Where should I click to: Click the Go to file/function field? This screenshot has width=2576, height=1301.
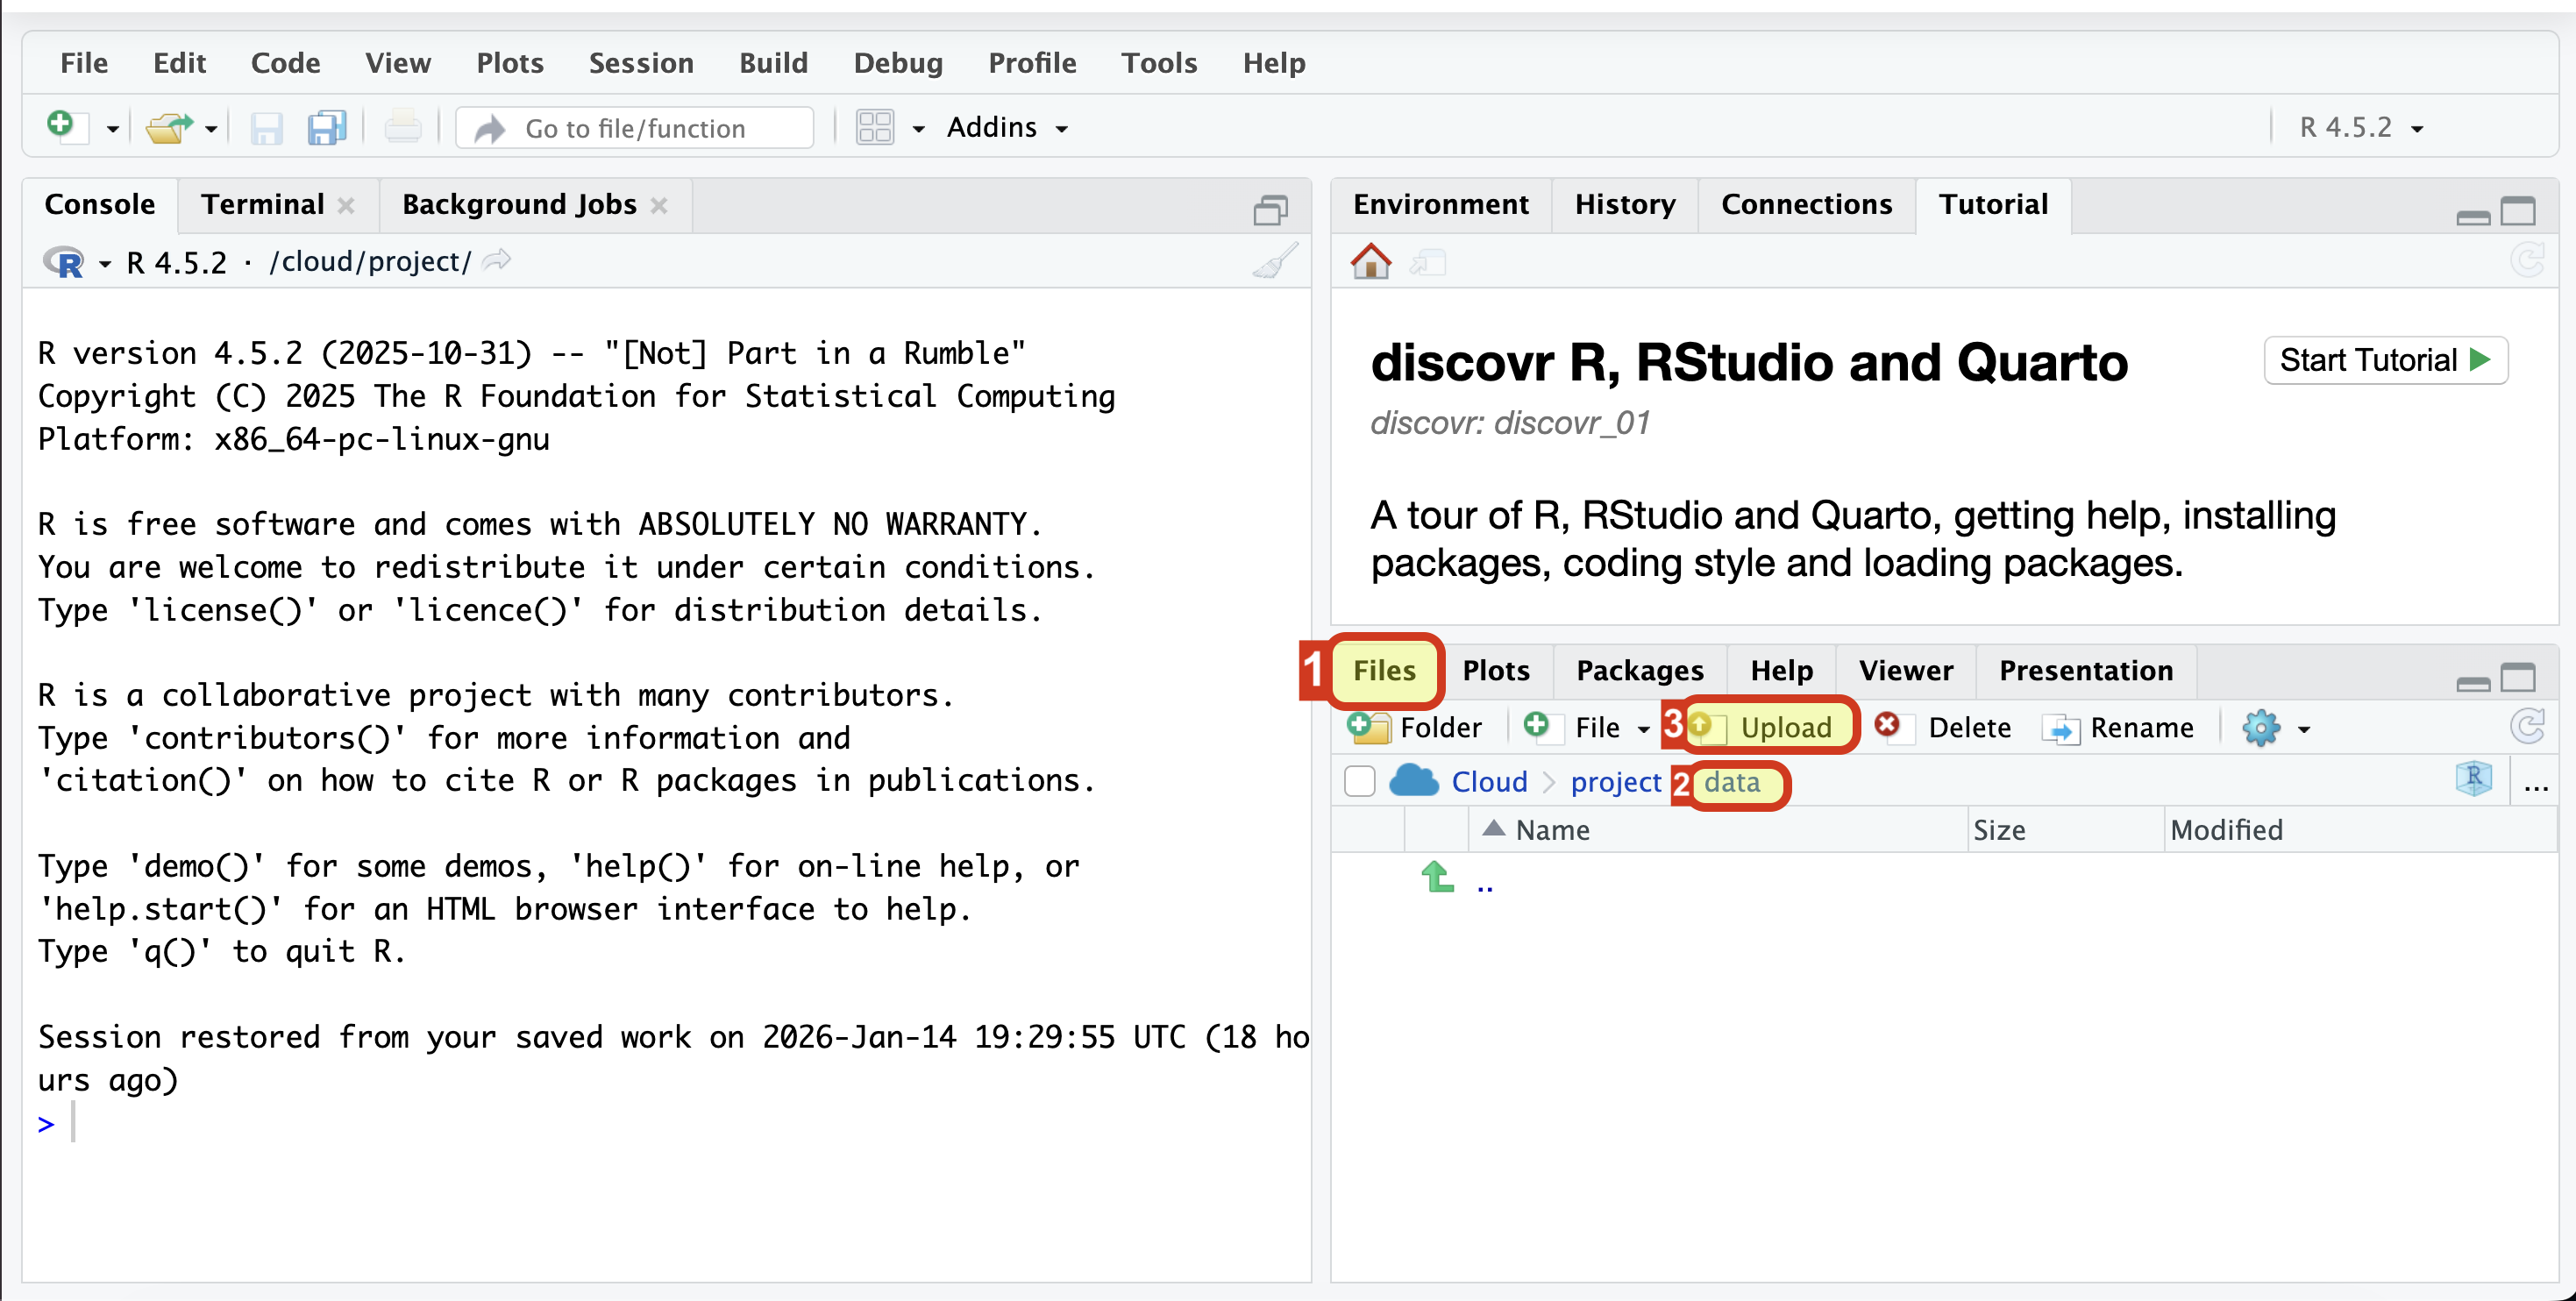(634, 128)
